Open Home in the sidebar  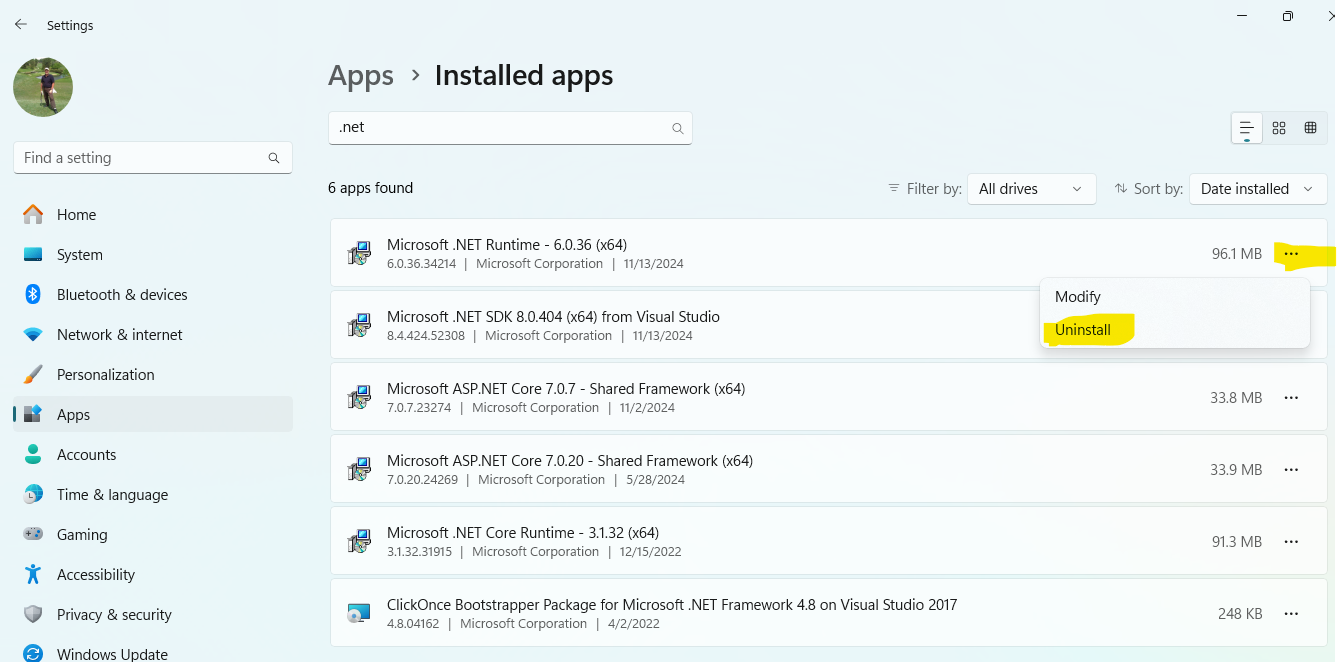click(153, 215)
